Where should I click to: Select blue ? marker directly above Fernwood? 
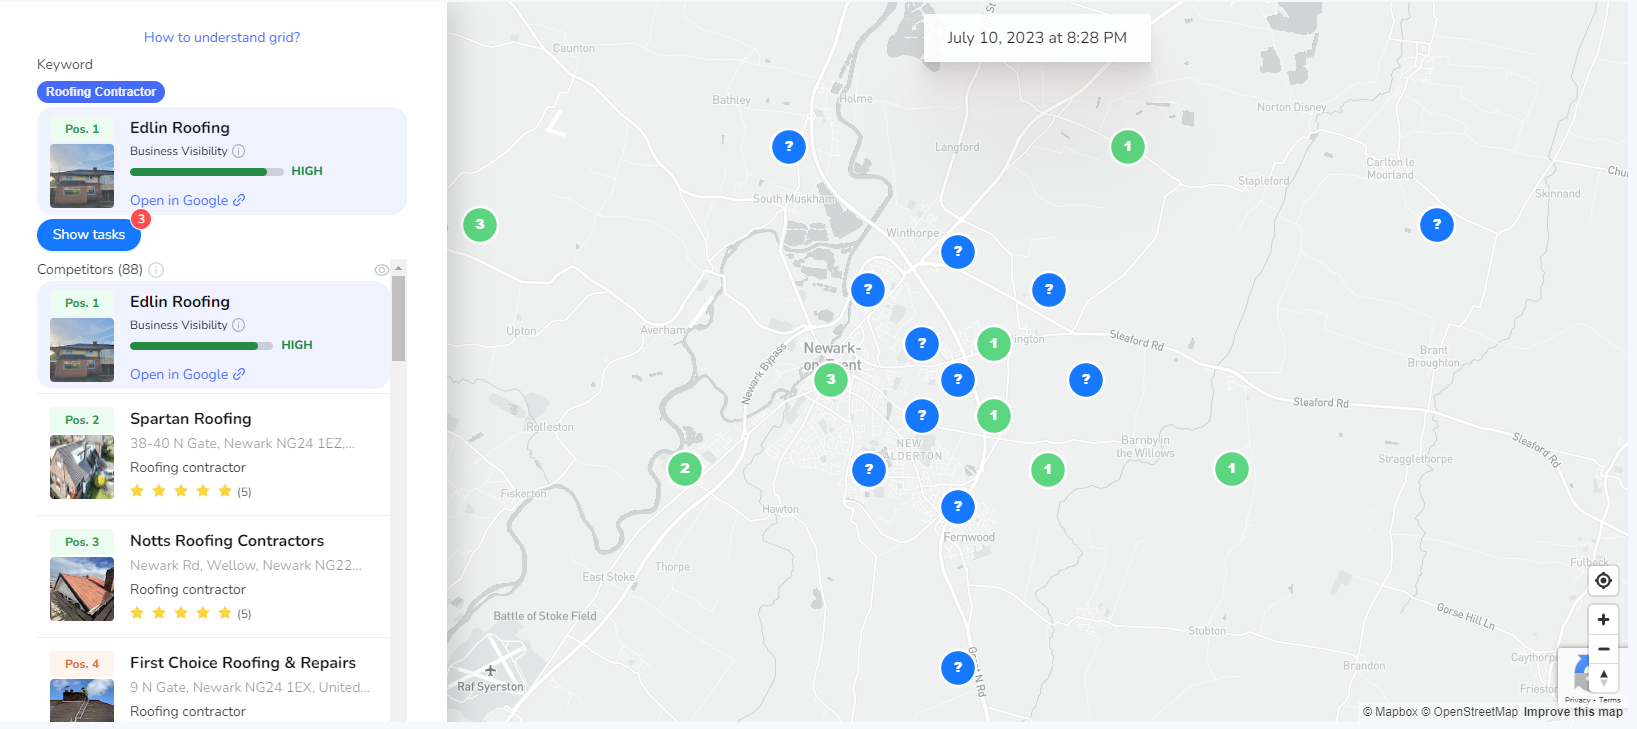pyautogui.click(x=958, y=507)
